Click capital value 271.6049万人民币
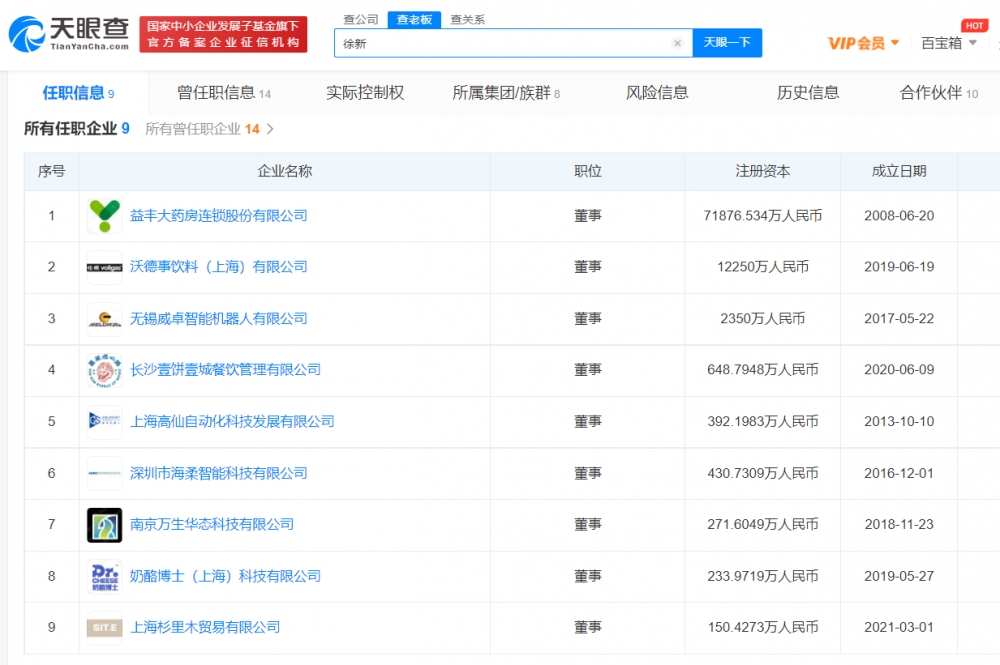 (763, 524)
